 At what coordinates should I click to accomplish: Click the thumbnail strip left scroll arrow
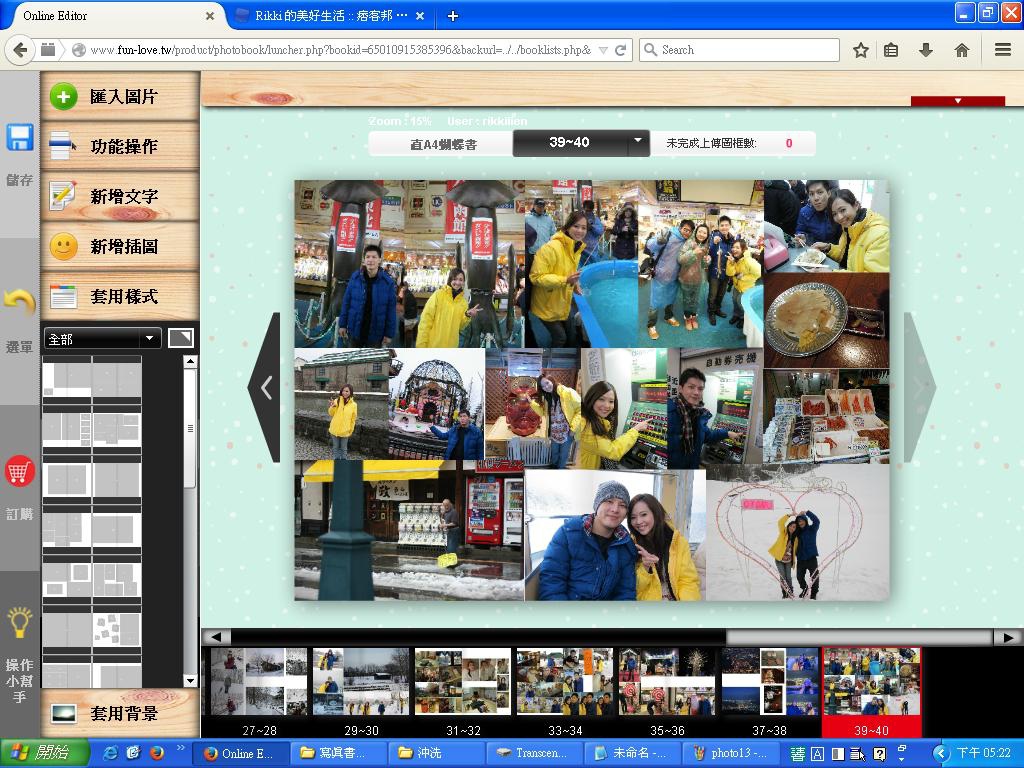click(216, 637)
